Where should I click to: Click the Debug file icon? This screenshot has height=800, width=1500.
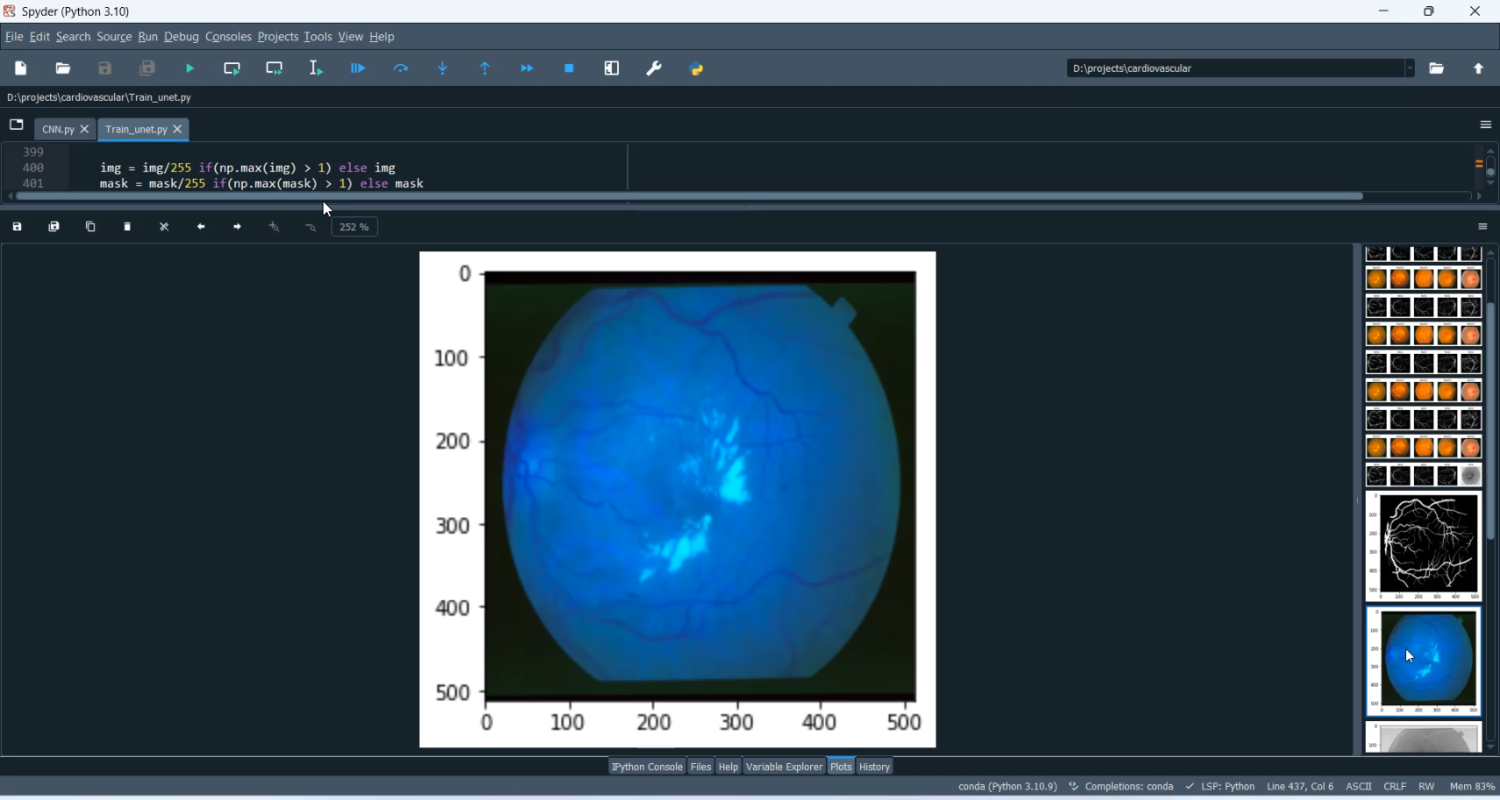pos(359,69)
